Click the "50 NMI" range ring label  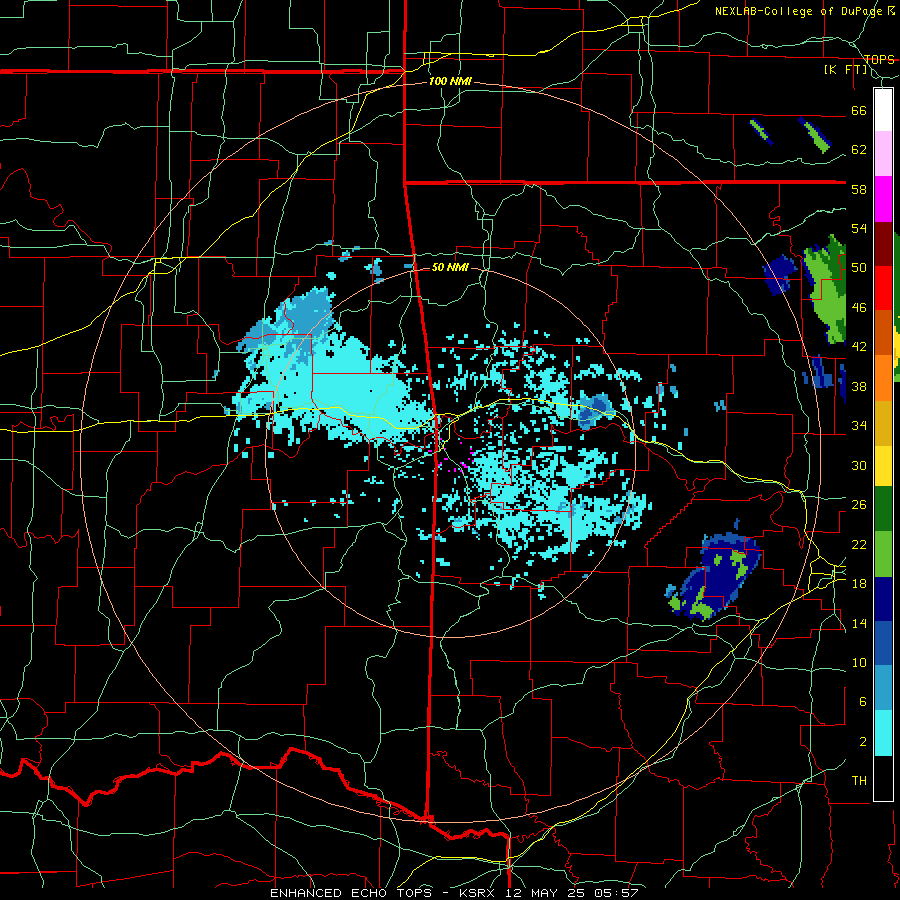point(450,267)
